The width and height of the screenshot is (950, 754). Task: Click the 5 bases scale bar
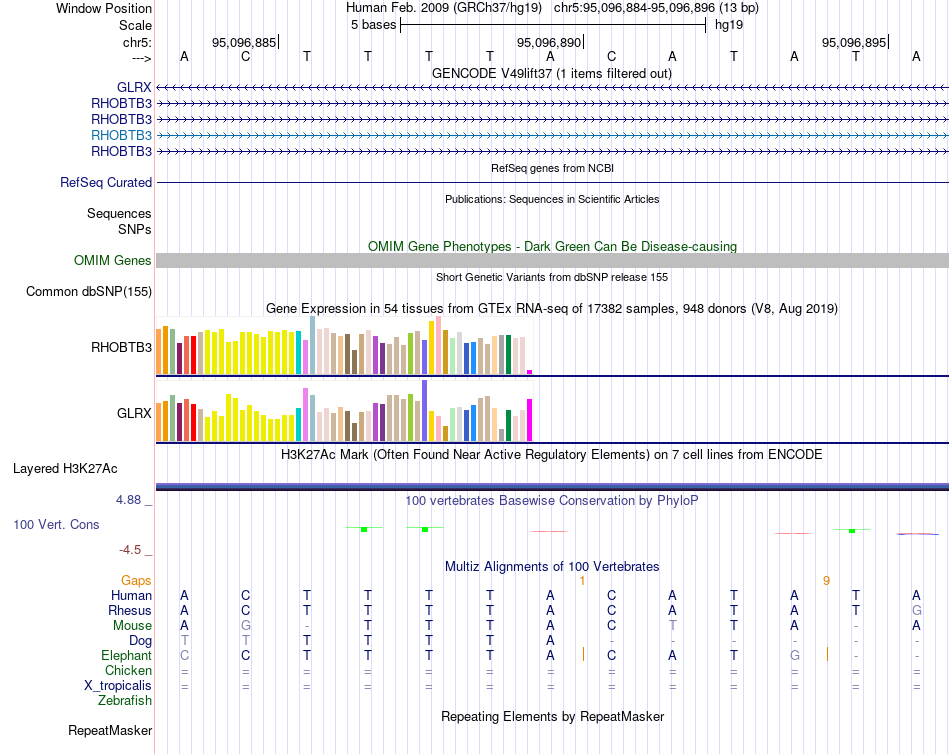pos(553,25)
